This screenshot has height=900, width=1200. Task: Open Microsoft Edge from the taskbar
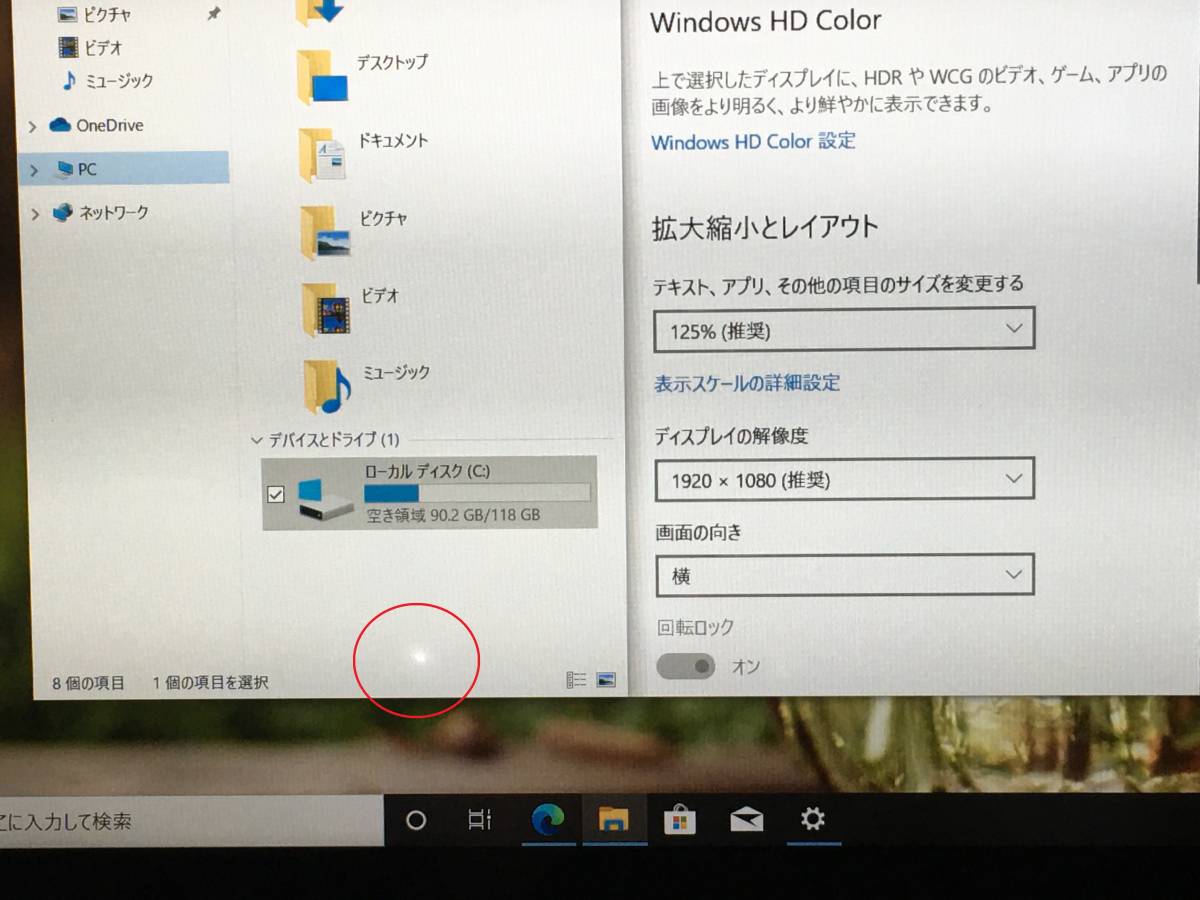[x=549, y=820]
